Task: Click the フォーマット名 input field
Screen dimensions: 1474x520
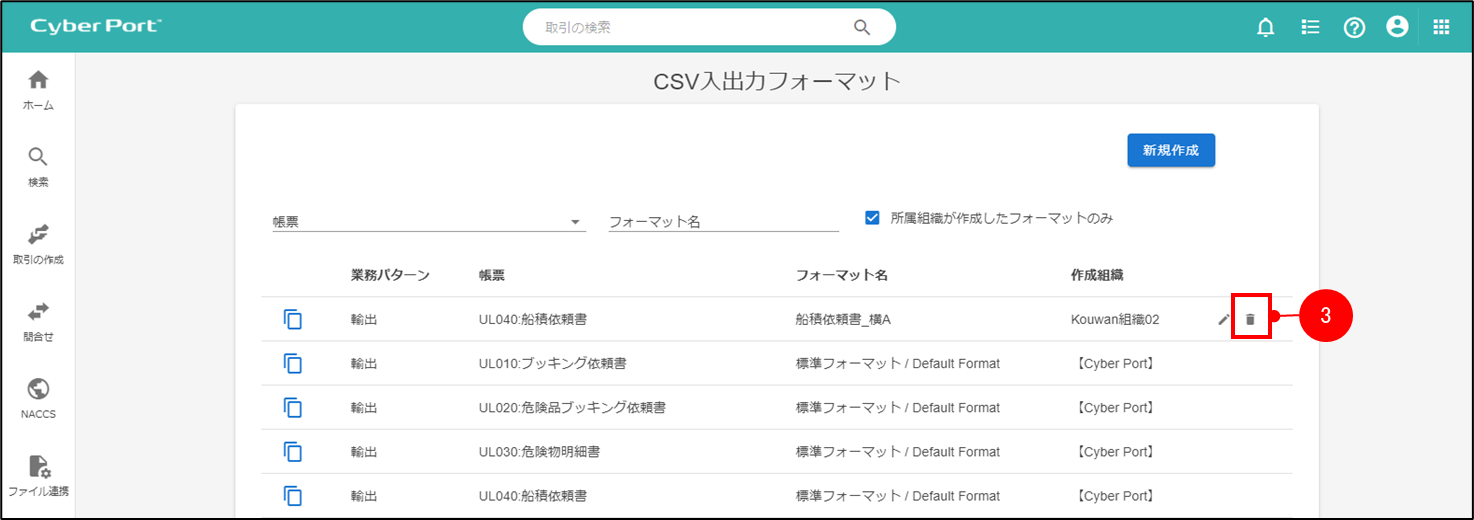Action: pyautogui.click(x=723, y=222)
